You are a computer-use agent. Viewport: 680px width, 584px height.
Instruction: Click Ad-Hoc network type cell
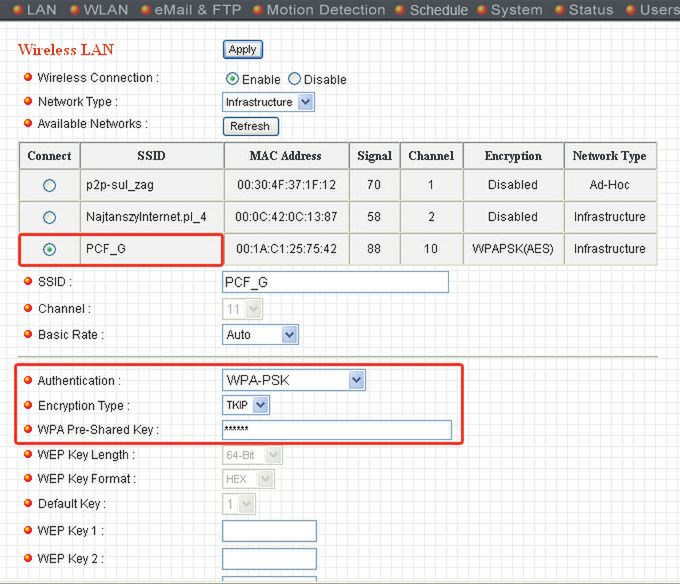click(609, 185)
